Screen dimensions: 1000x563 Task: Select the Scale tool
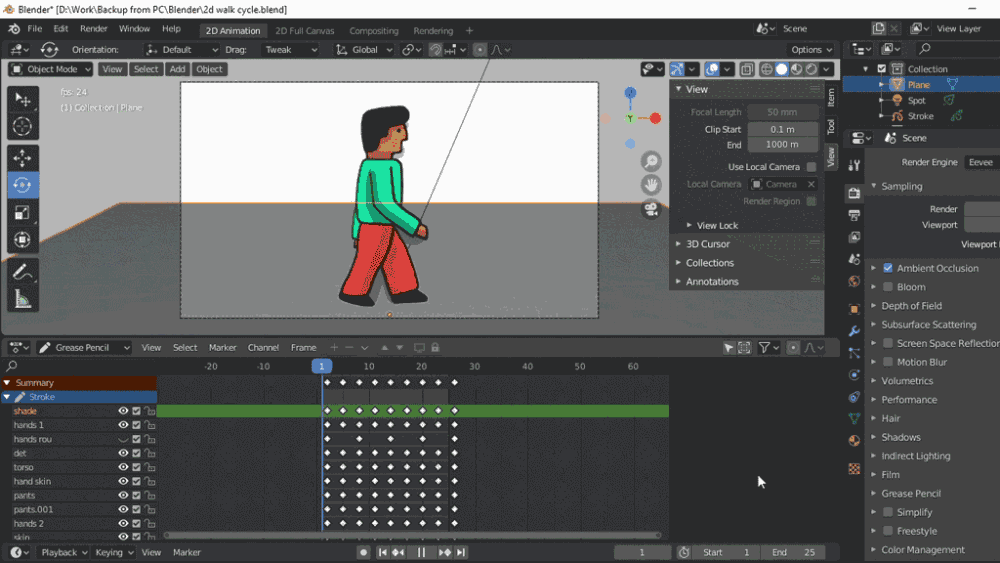point(22,212)
